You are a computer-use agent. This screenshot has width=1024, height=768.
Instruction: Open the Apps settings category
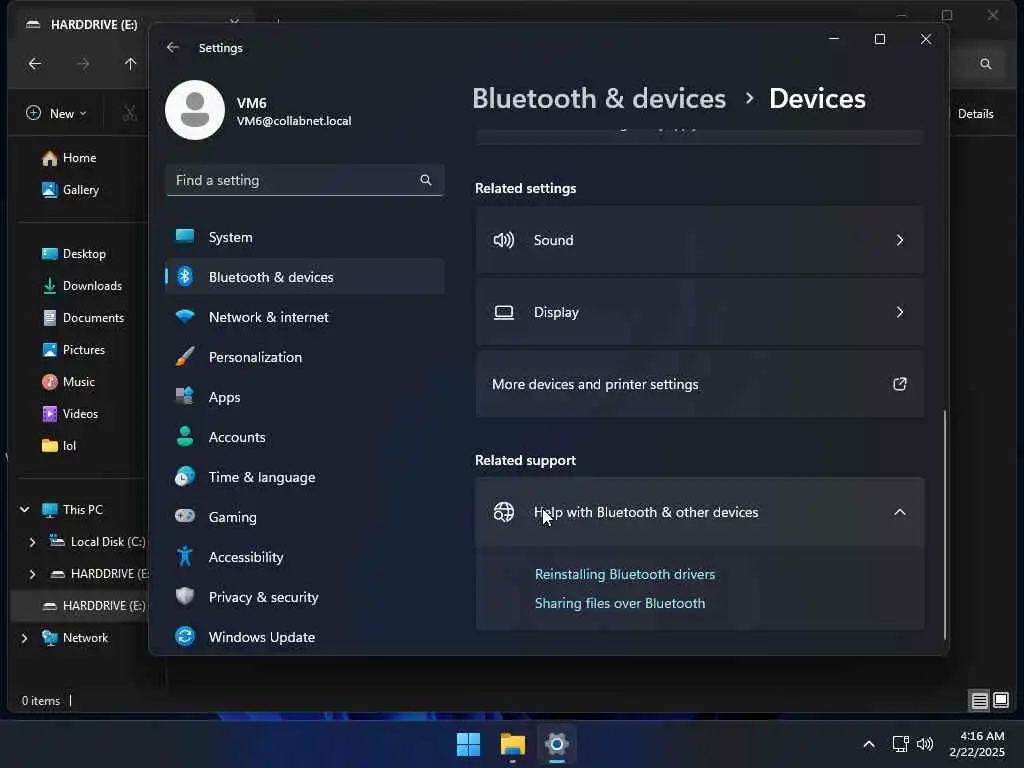coord(305,397)
